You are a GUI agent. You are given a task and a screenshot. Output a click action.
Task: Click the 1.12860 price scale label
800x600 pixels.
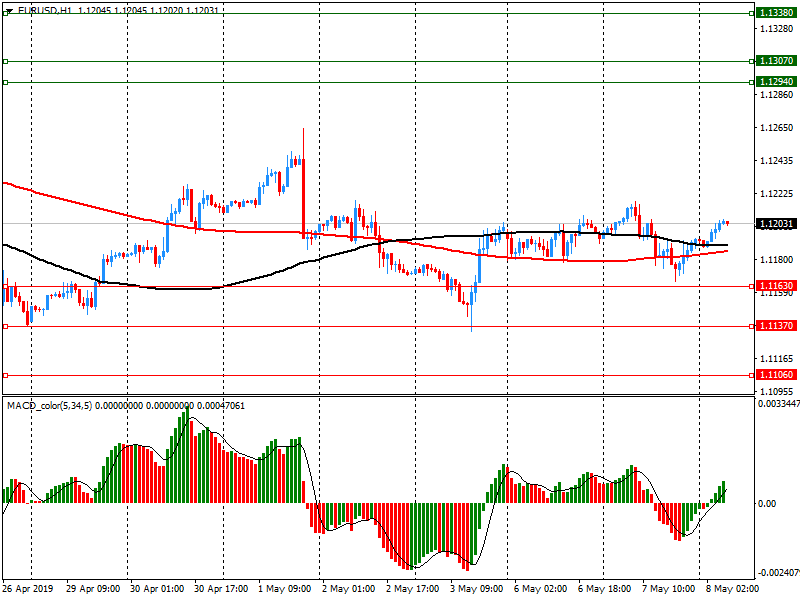pos(776,95)
